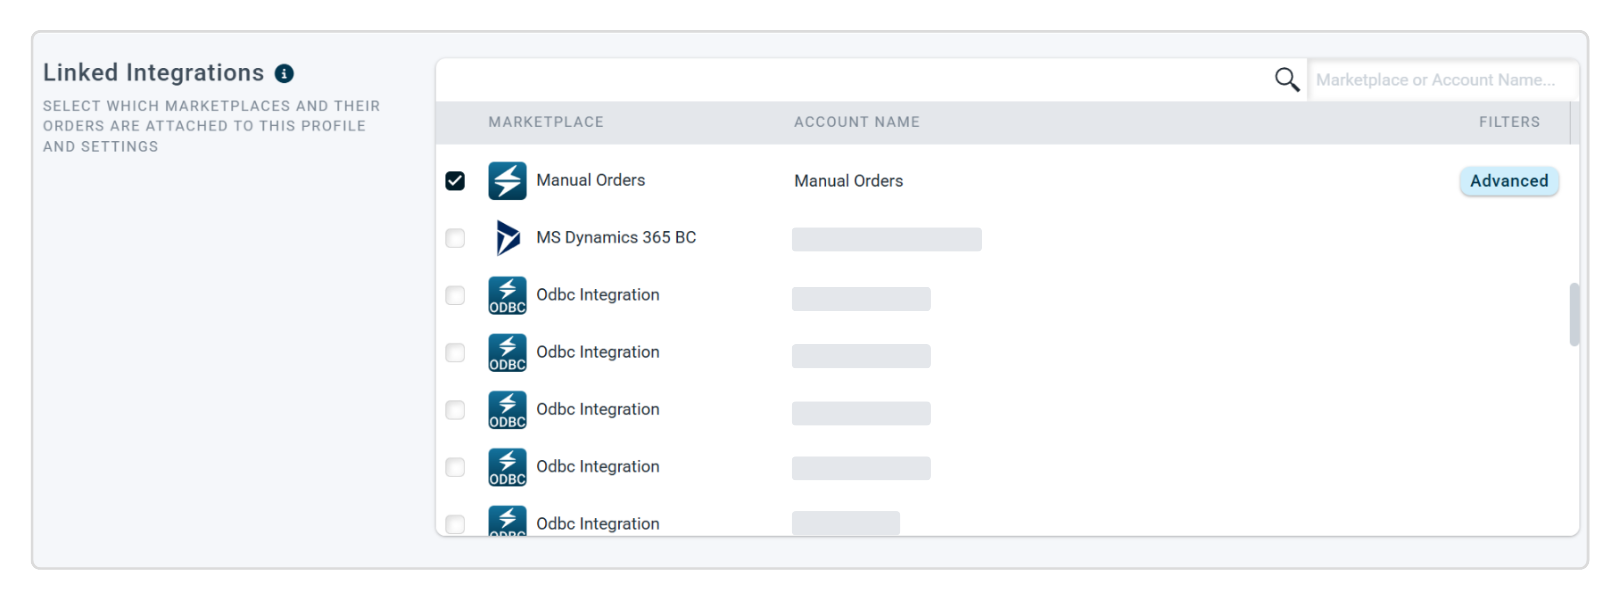1620x600 pixels.
Task: Click the FILTERS column header
Action: pyautogui.click(x=1509, y=122)
